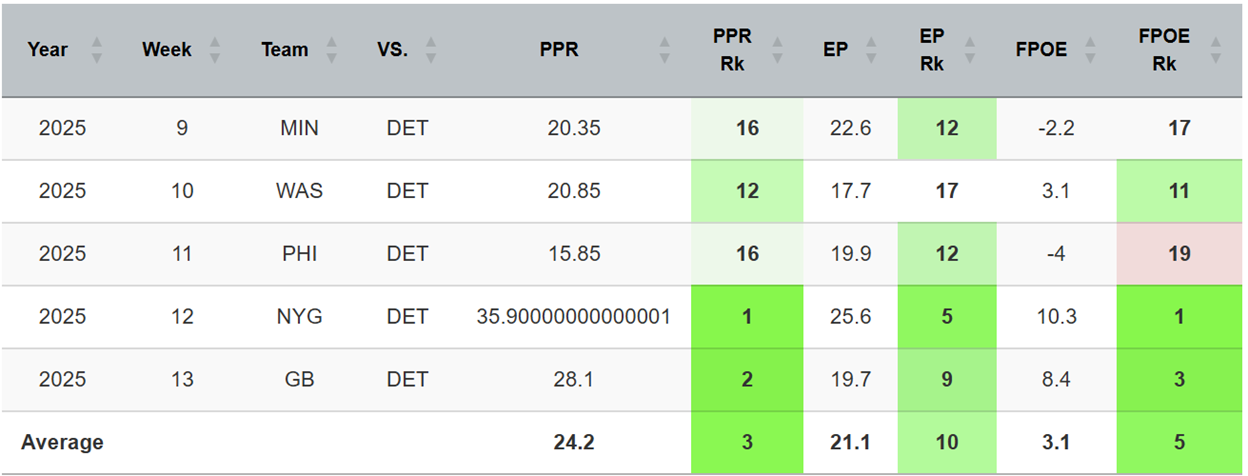
Task: Sort the EP column via arrows
Action: point(872,50)
